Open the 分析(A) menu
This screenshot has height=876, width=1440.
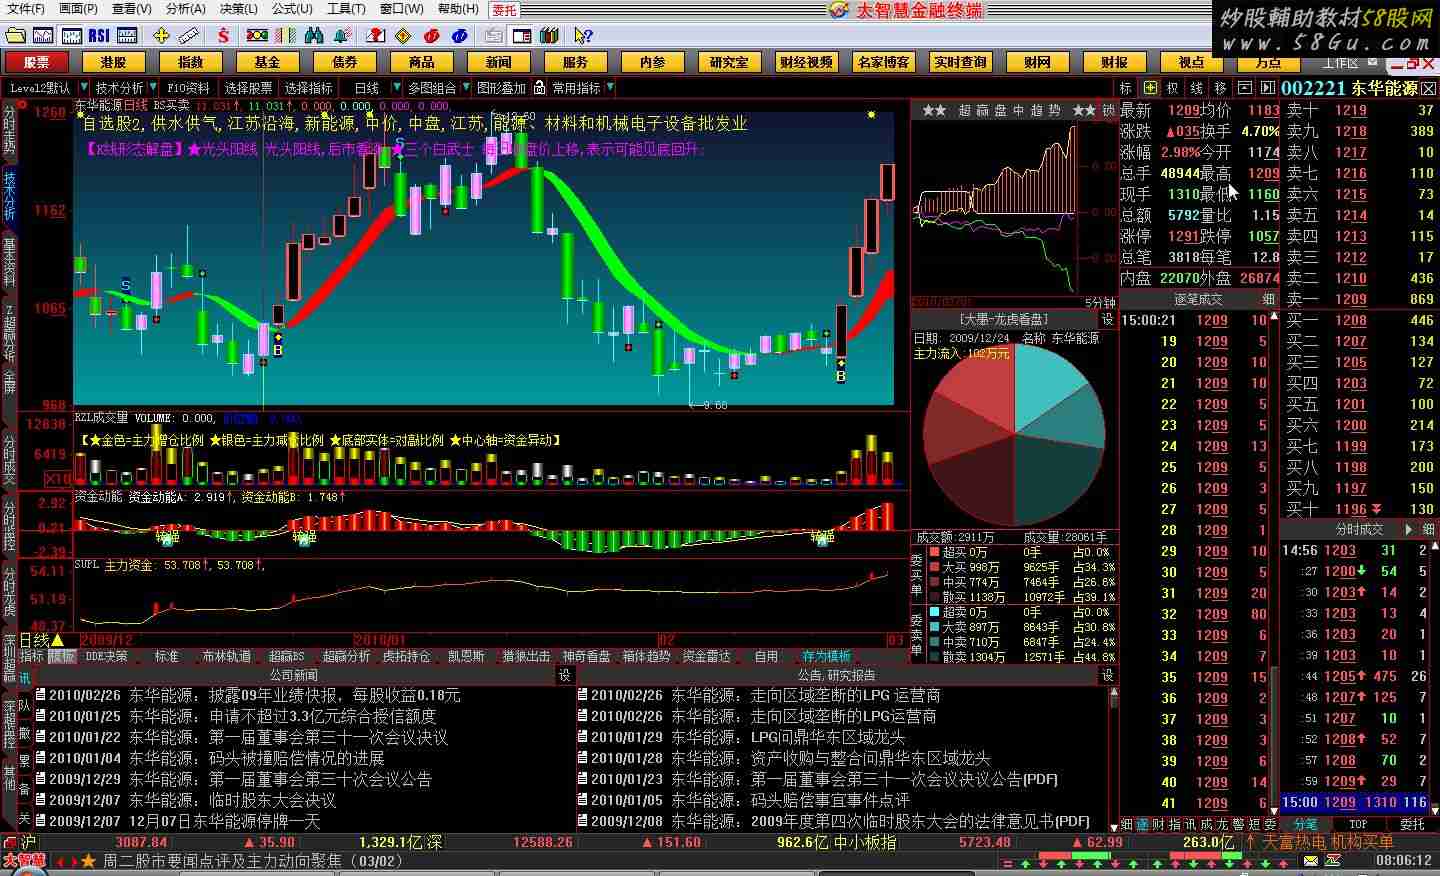click(186, 9)
